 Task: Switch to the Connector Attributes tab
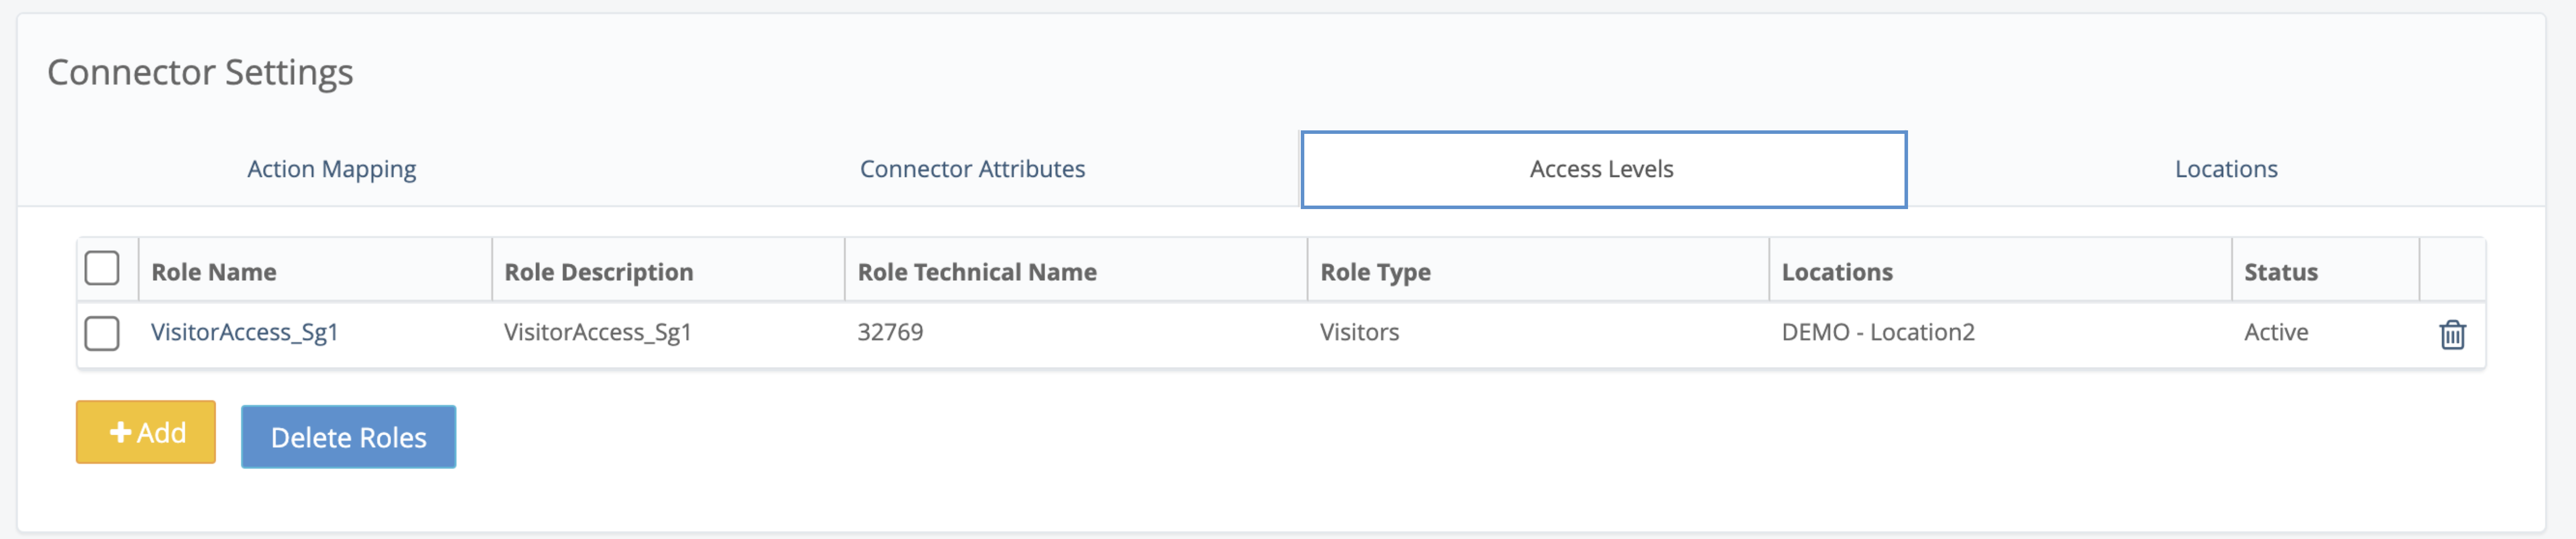click(972, 169)
